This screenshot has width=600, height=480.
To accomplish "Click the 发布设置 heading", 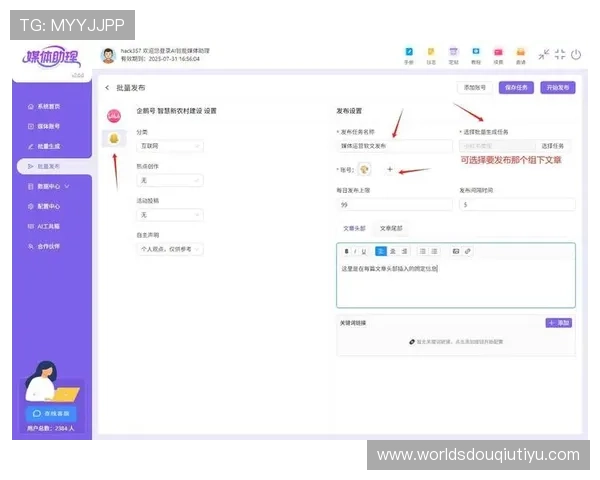I will point(349,111).
